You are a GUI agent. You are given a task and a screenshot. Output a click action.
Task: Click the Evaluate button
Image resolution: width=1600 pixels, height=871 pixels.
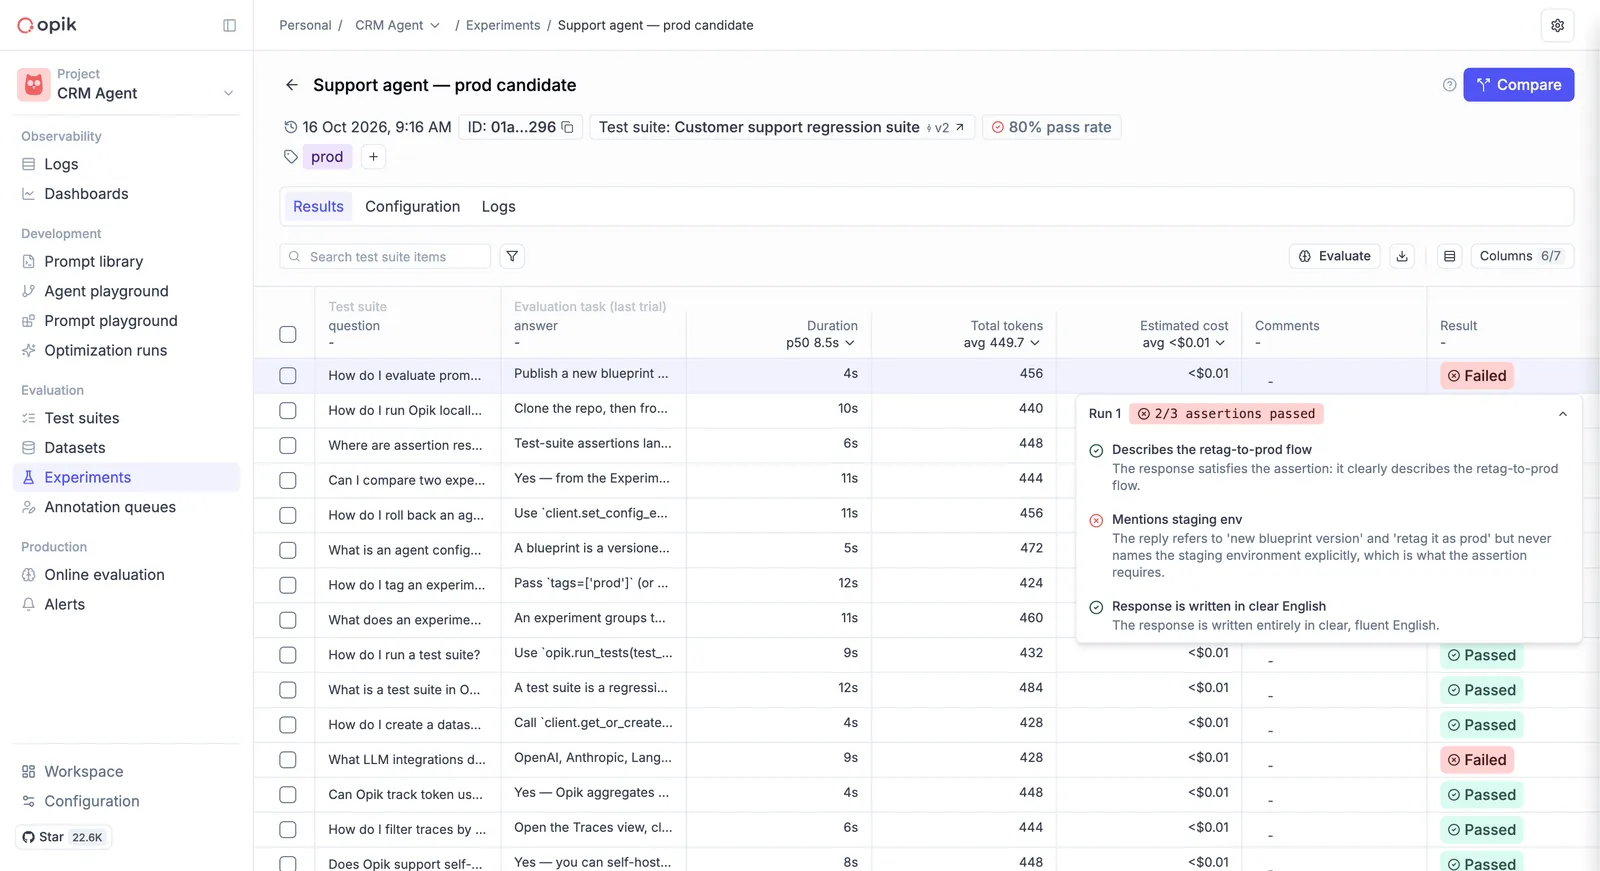[x=1335, y=256]
